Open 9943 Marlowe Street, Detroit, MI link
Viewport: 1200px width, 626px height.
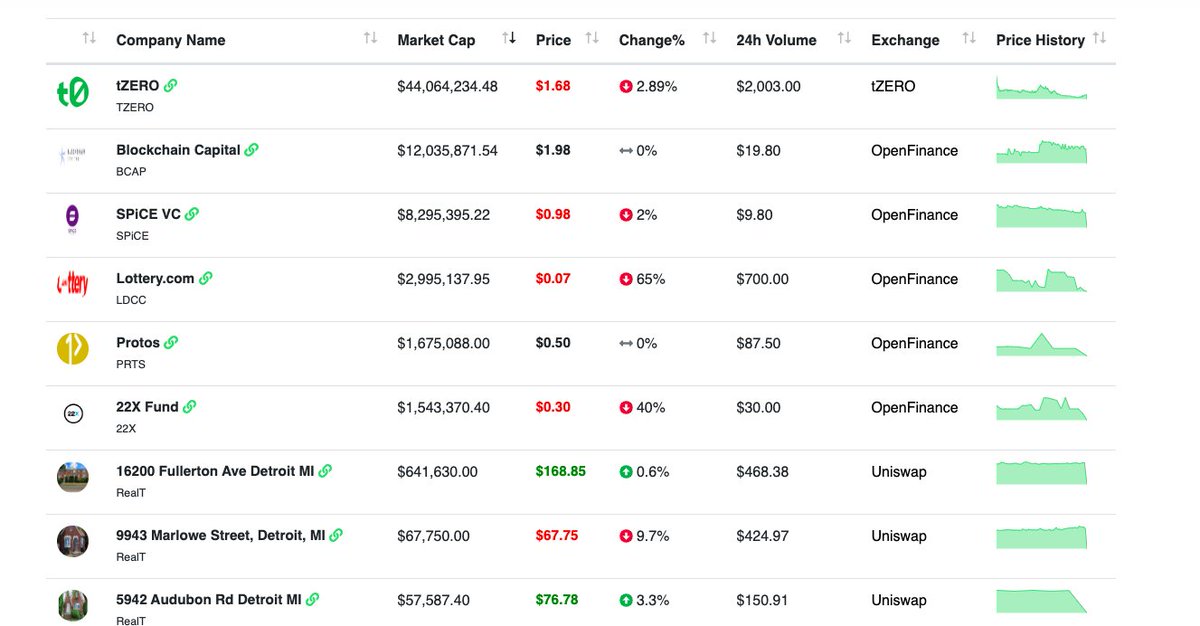(221, 535)
